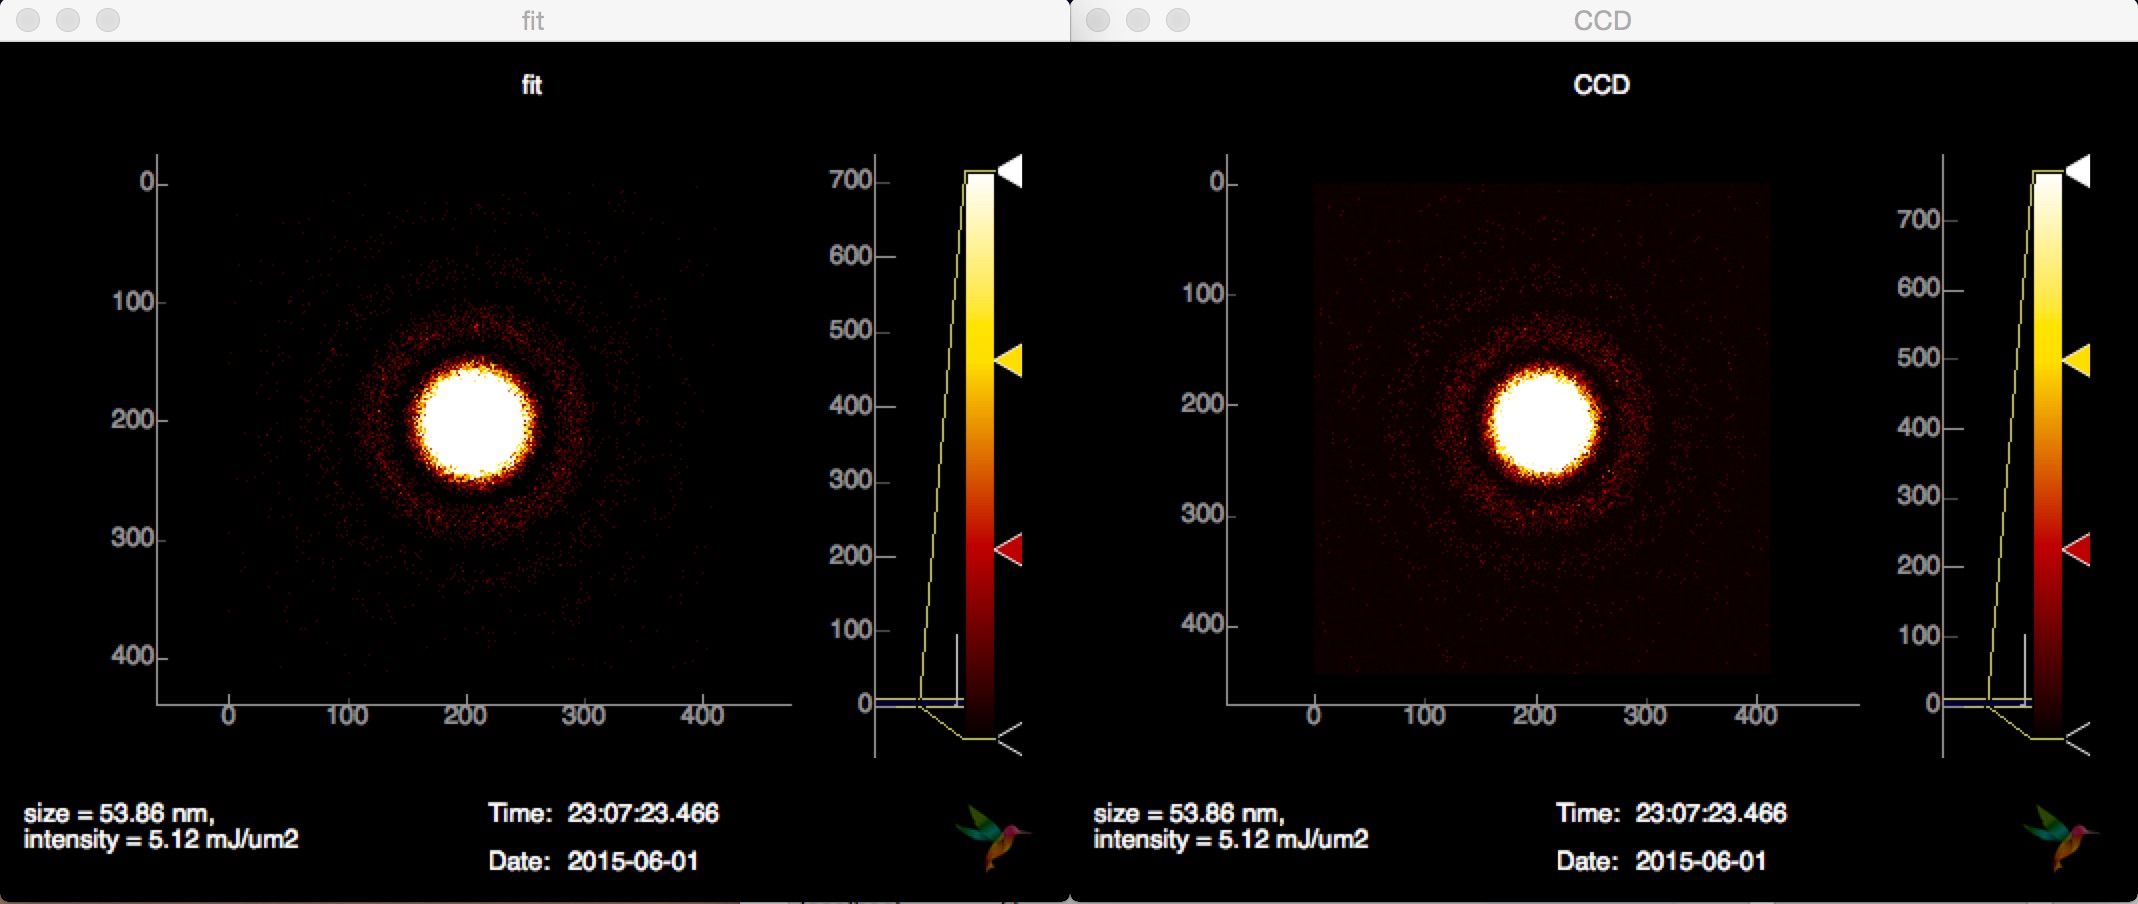This screenshot has height=904, width=2138.
Task: Click the hummingbird logo in fit window
Action: pos(993,836)
